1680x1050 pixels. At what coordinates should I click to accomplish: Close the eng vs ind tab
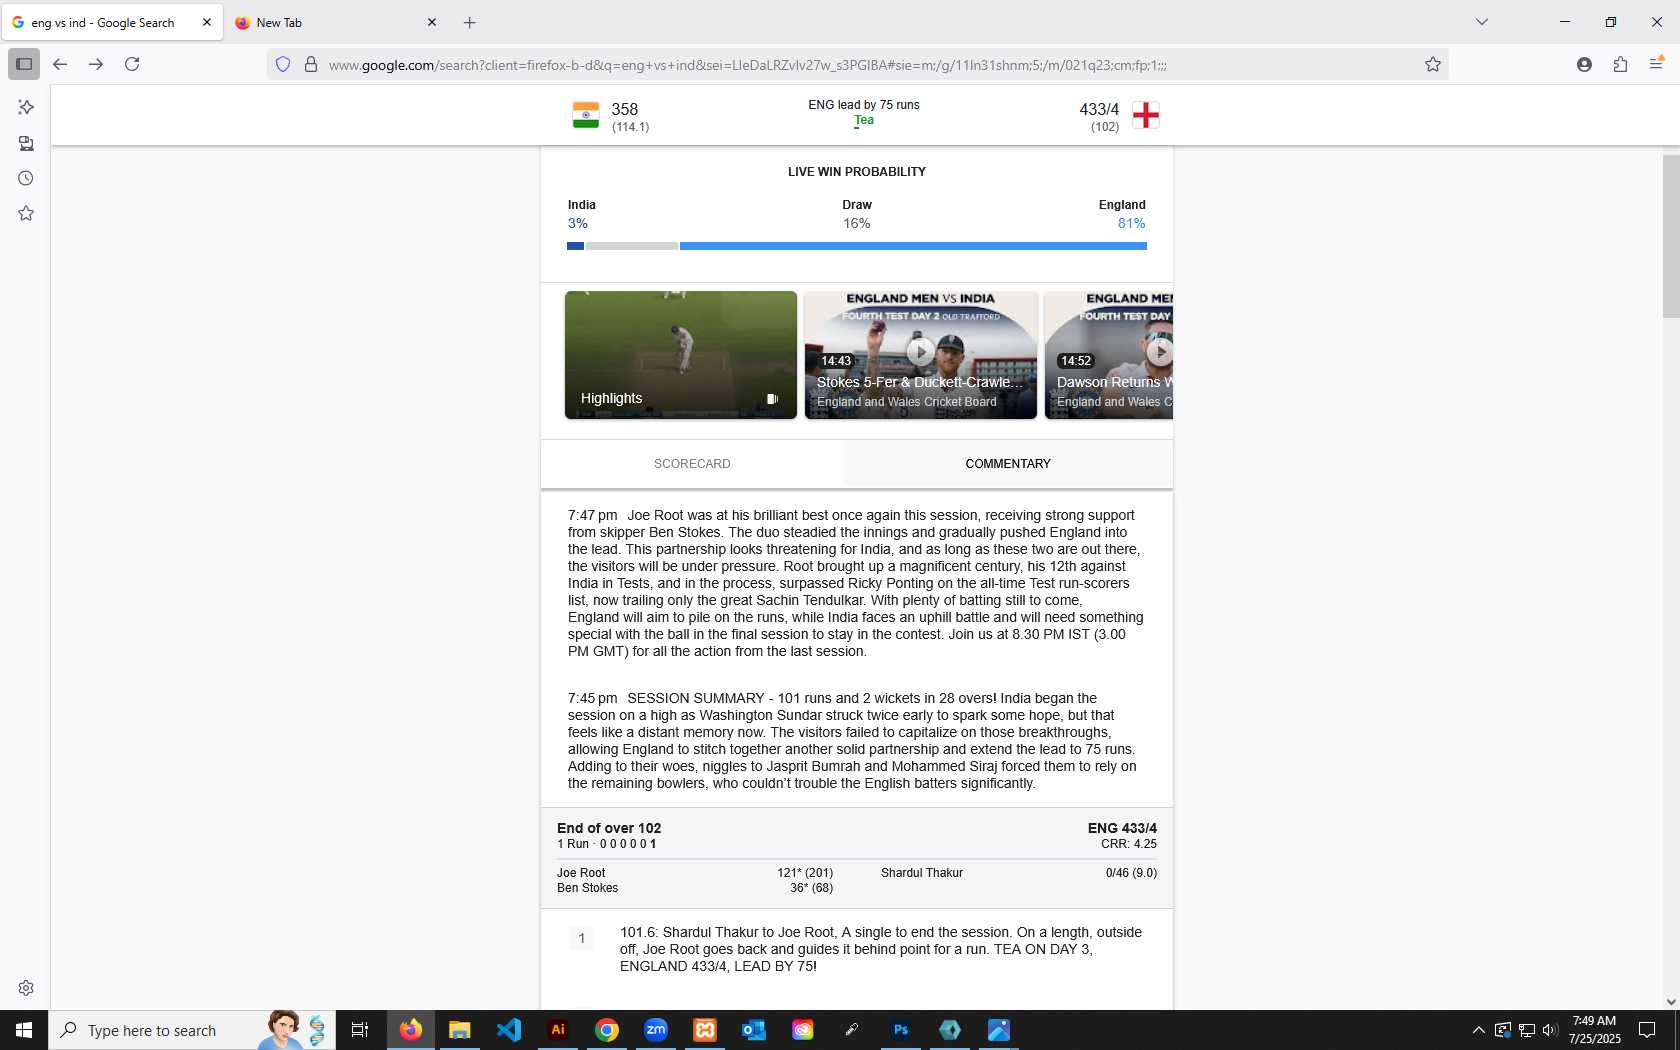pyautogui.click(x=207, y=22)
